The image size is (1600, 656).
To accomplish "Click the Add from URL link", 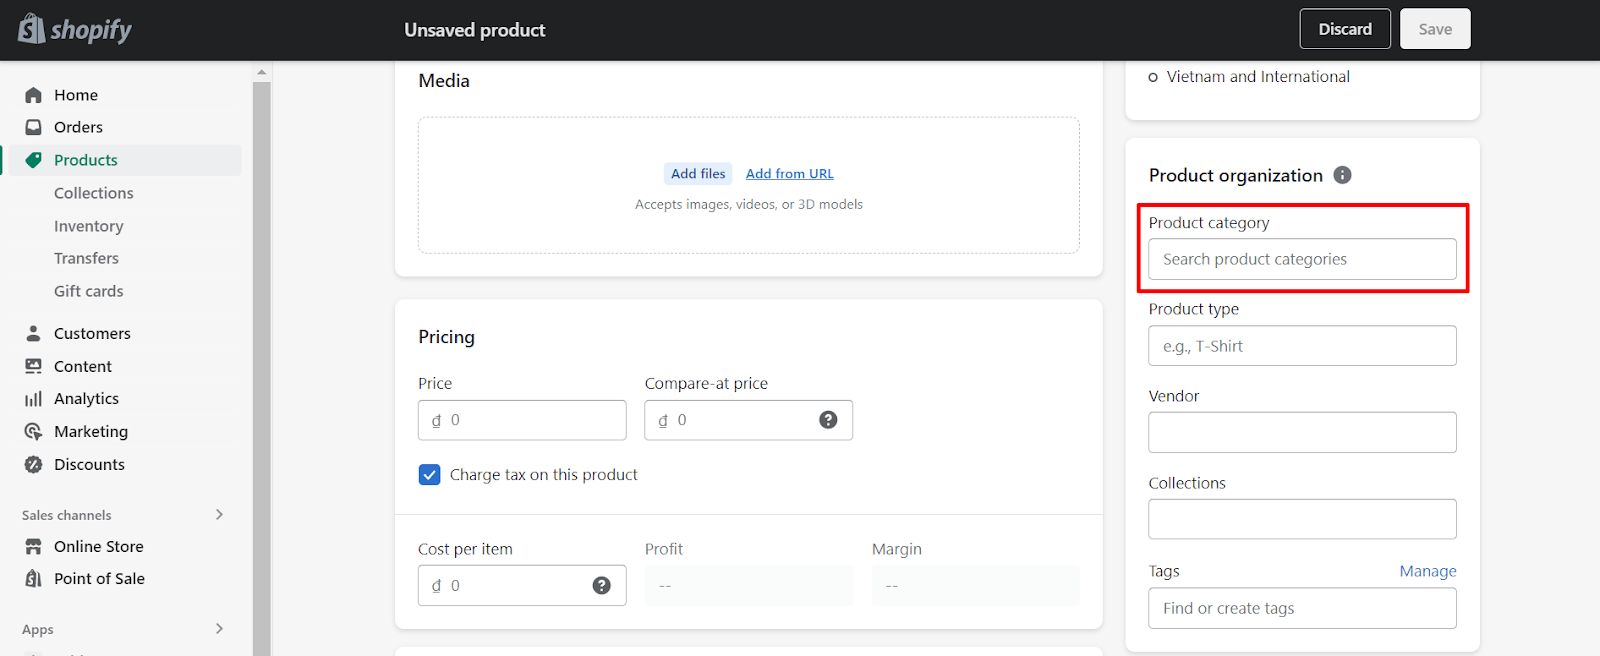I will tap(789, 174).
